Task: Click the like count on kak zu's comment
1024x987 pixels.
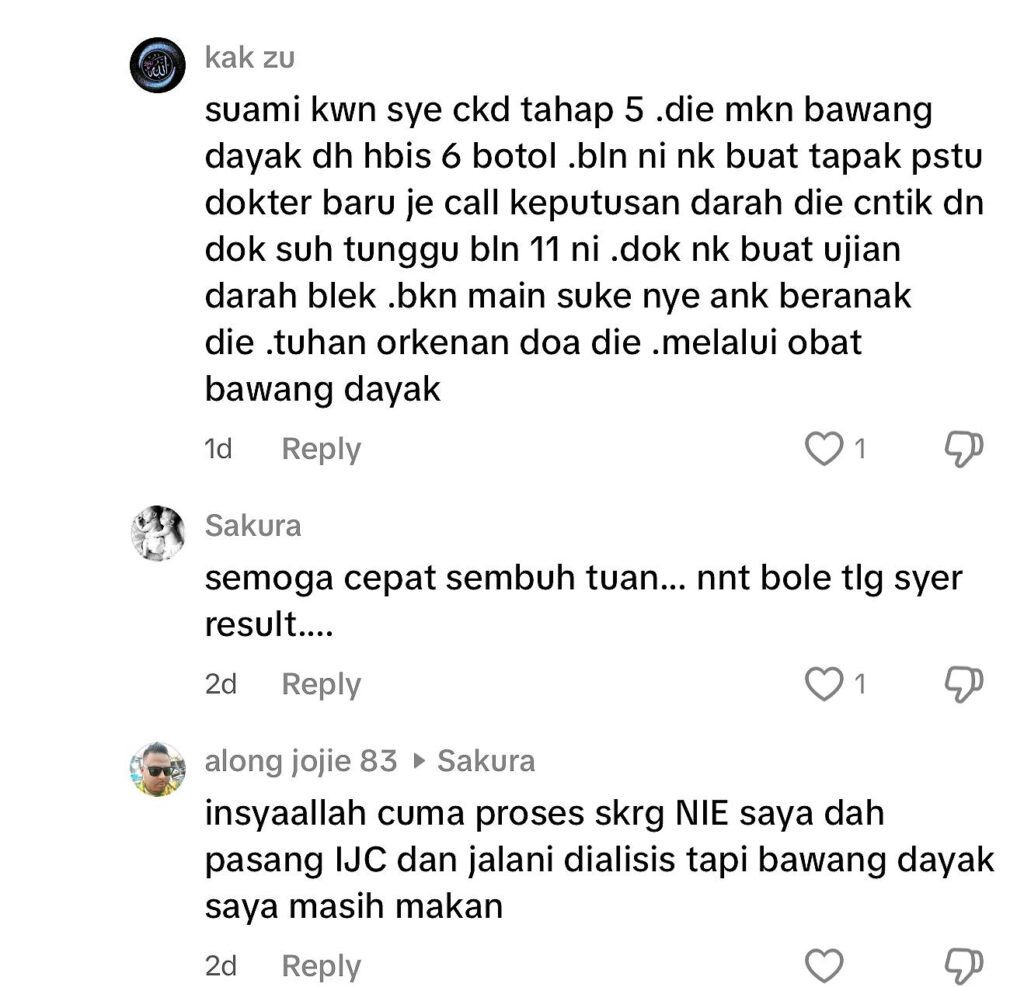Action: point(860,449)
